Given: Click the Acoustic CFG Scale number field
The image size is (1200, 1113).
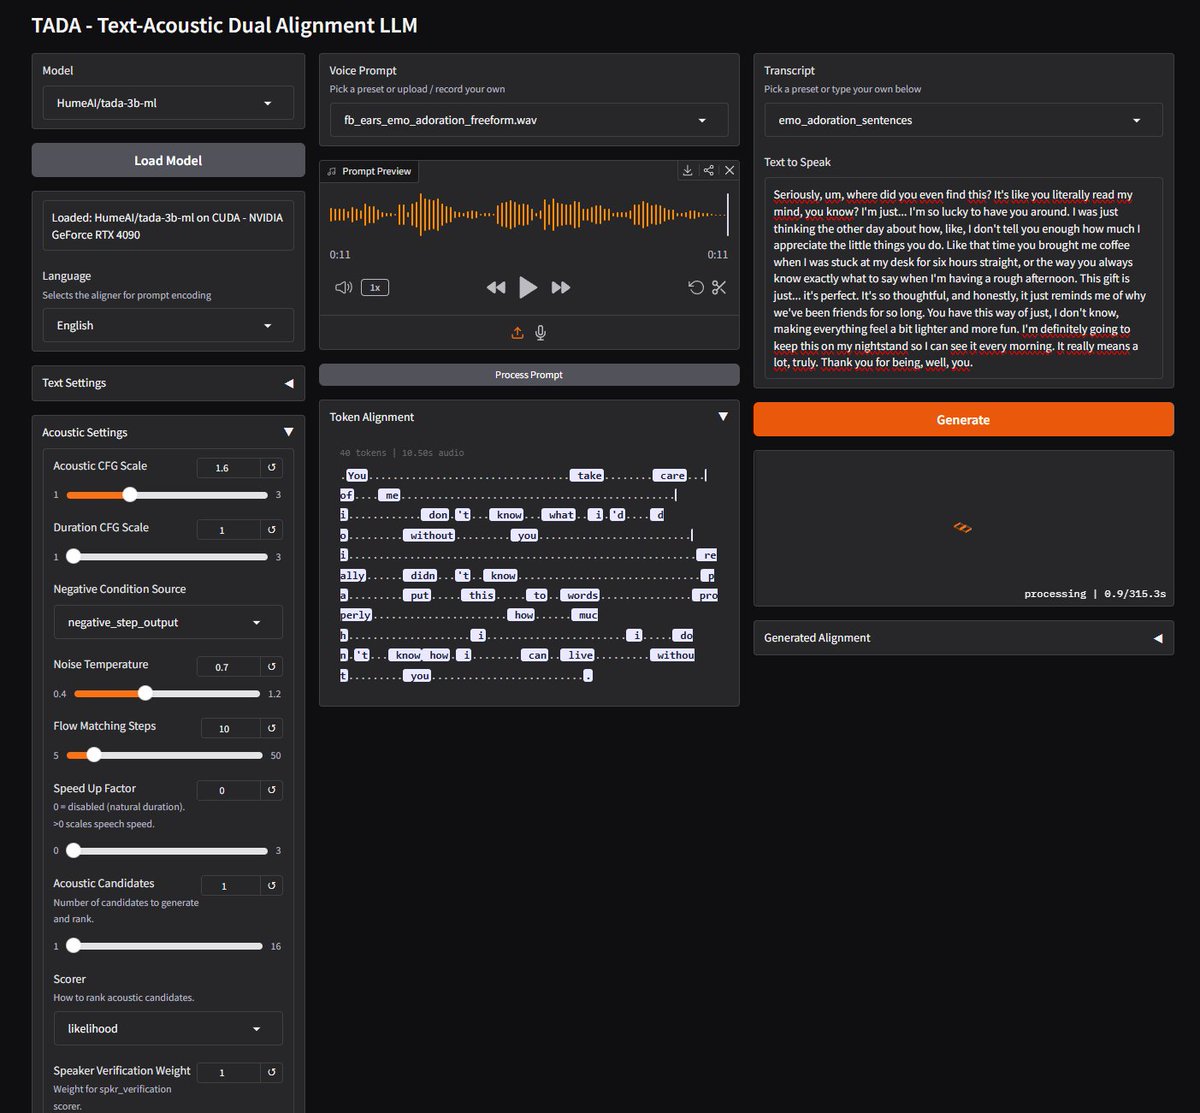Looking at the screenshot, I should [x=229, y=468].
